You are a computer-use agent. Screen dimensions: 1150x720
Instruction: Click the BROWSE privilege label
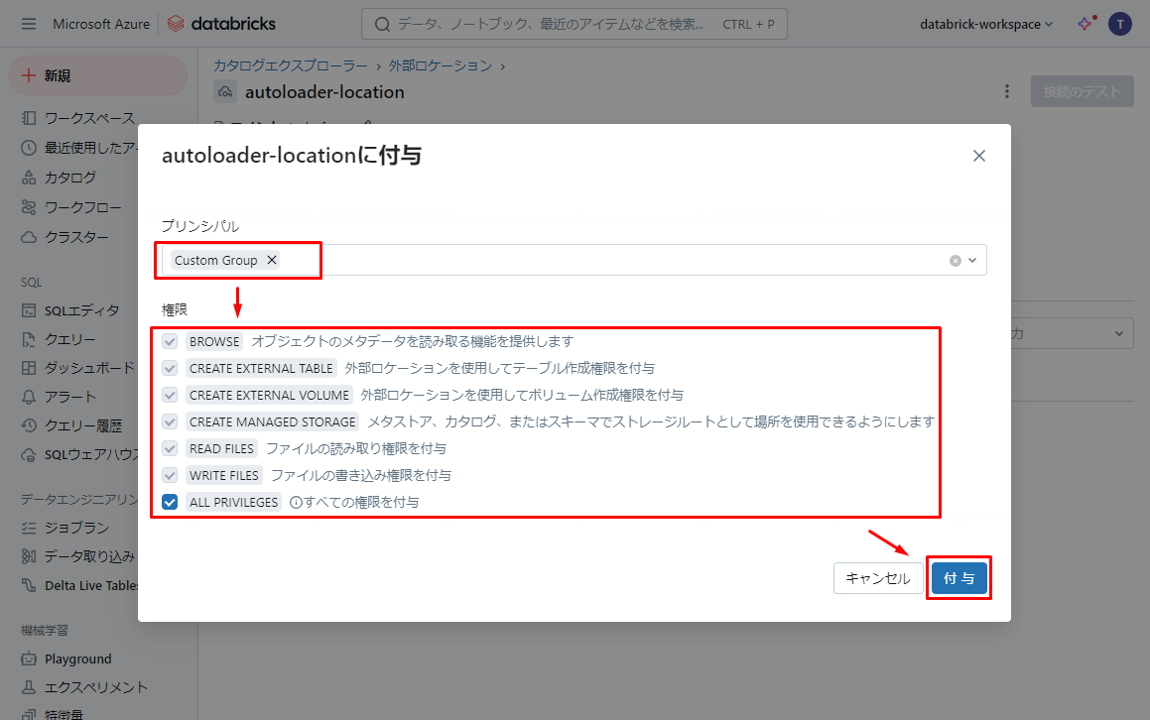214,342
